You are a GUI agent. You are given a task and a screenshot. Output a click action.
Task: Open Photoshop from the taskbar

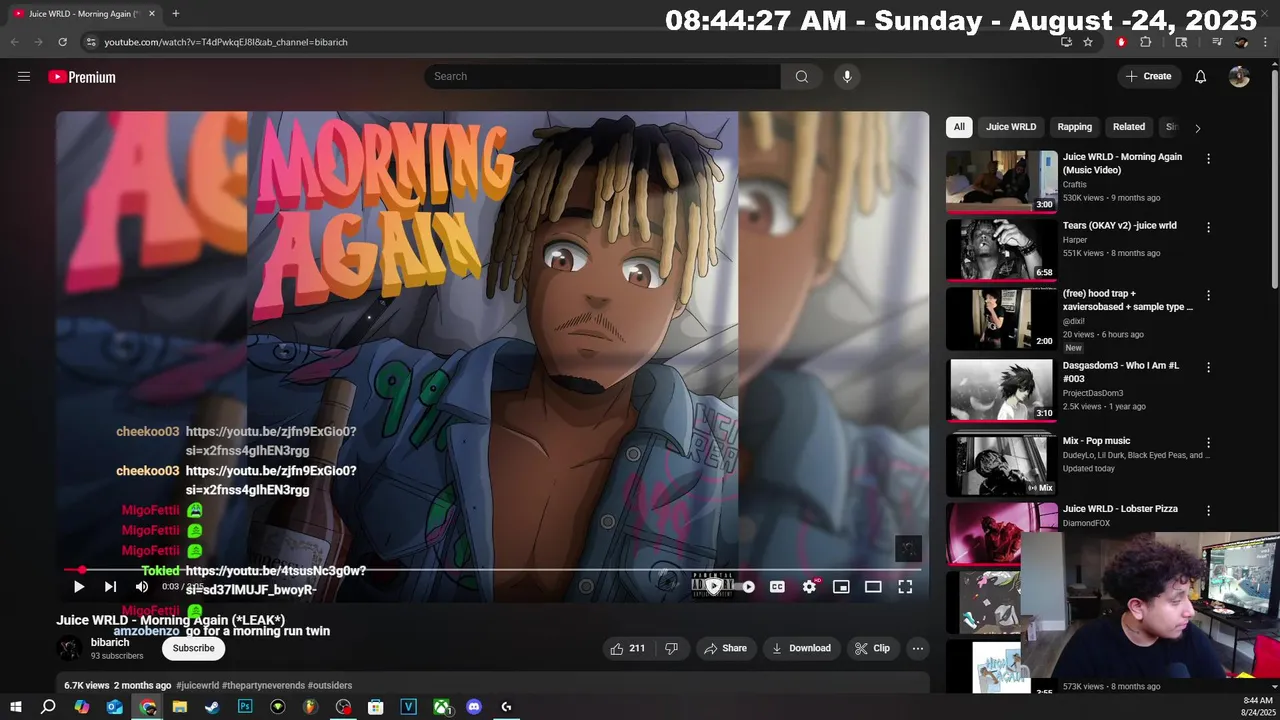coord(245,707)
